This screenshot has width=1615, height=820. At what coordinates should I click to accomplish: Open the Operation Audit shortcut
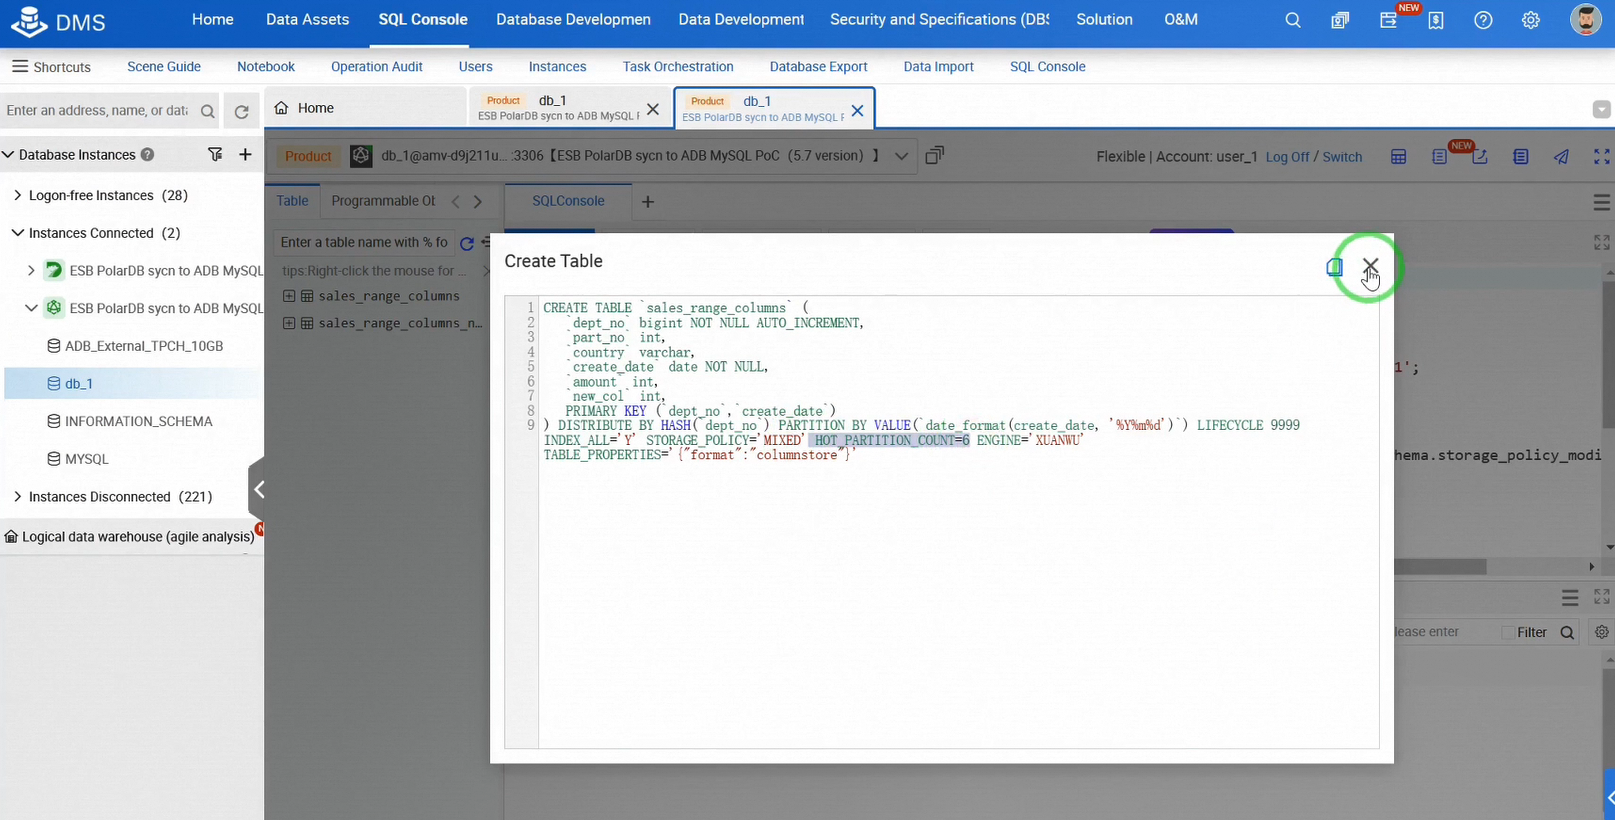[x=377, y=67]
